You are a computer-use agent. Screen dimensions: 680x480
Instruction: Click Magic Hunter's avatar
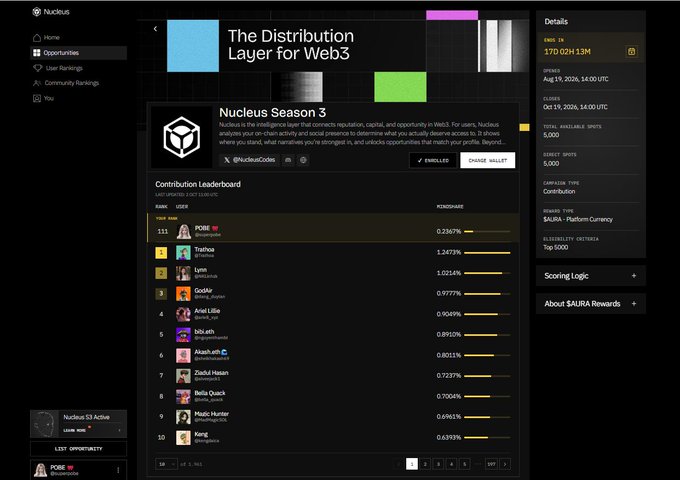click(183, 417)
